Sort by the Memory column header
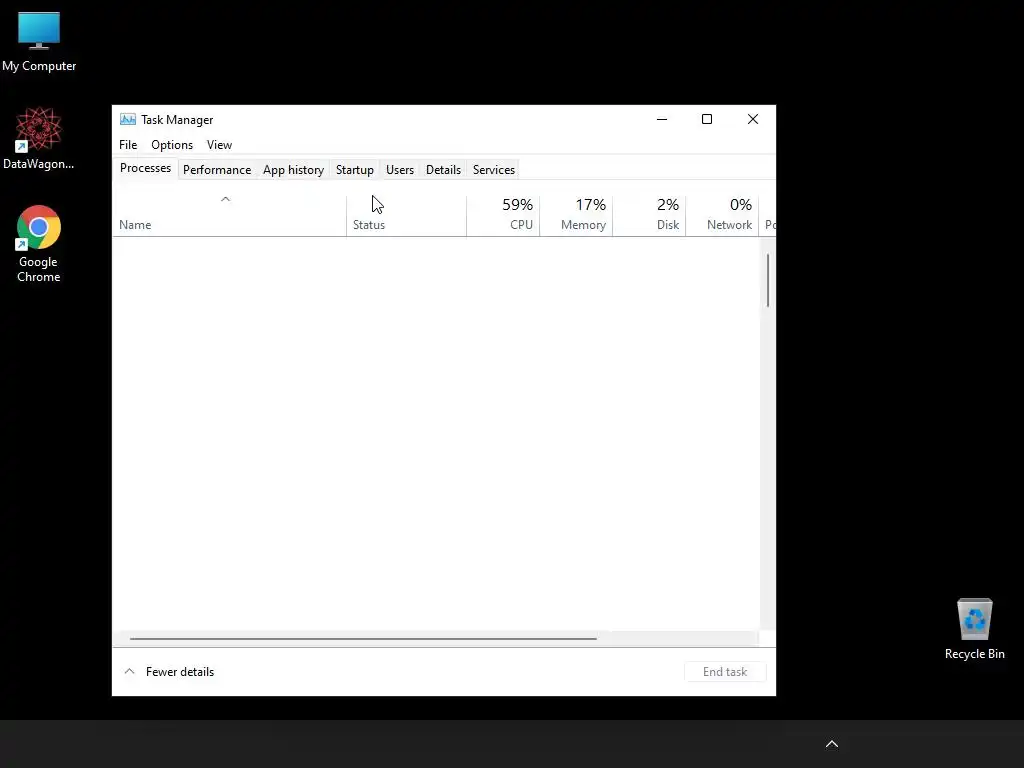 point(576,215)
